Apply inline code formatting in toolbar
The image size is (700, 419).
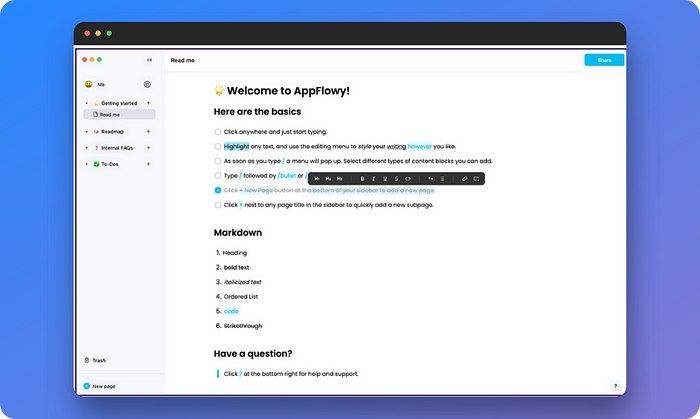(x=408, y=178)
